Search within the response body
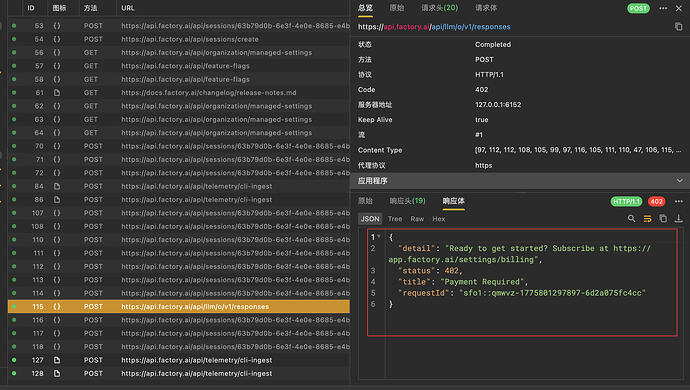Viewport: 690px width, 390px height. 631,218
